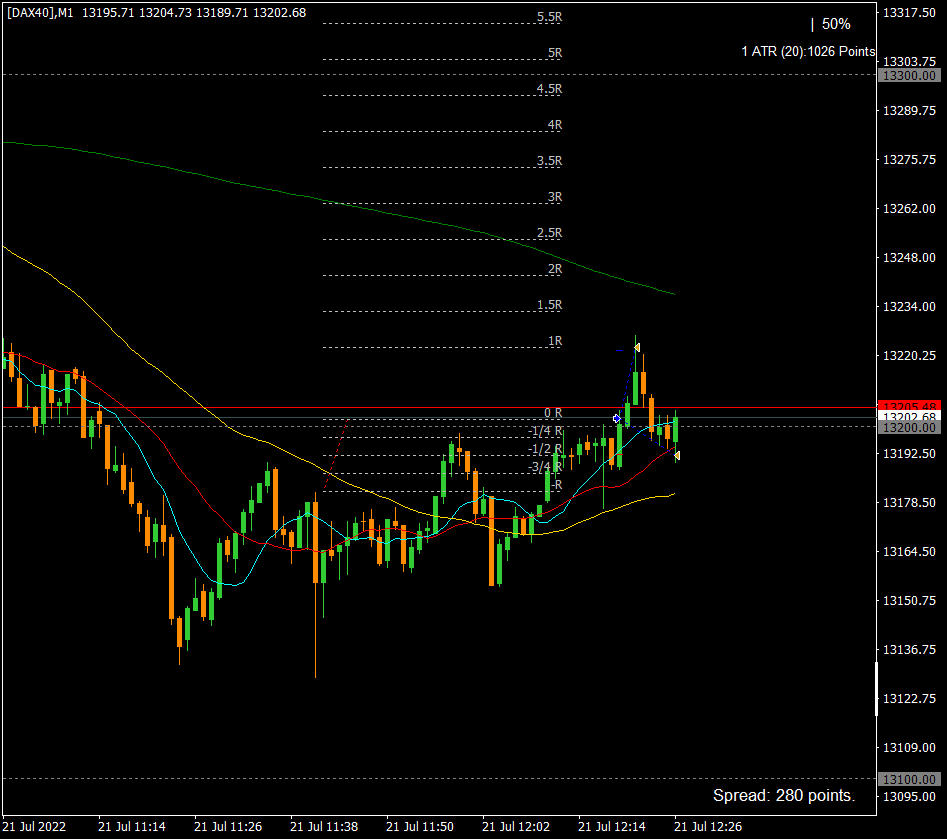This screenshot has height=839, width=947.
Task: Select the 4R level label
Action: [554, 125]
